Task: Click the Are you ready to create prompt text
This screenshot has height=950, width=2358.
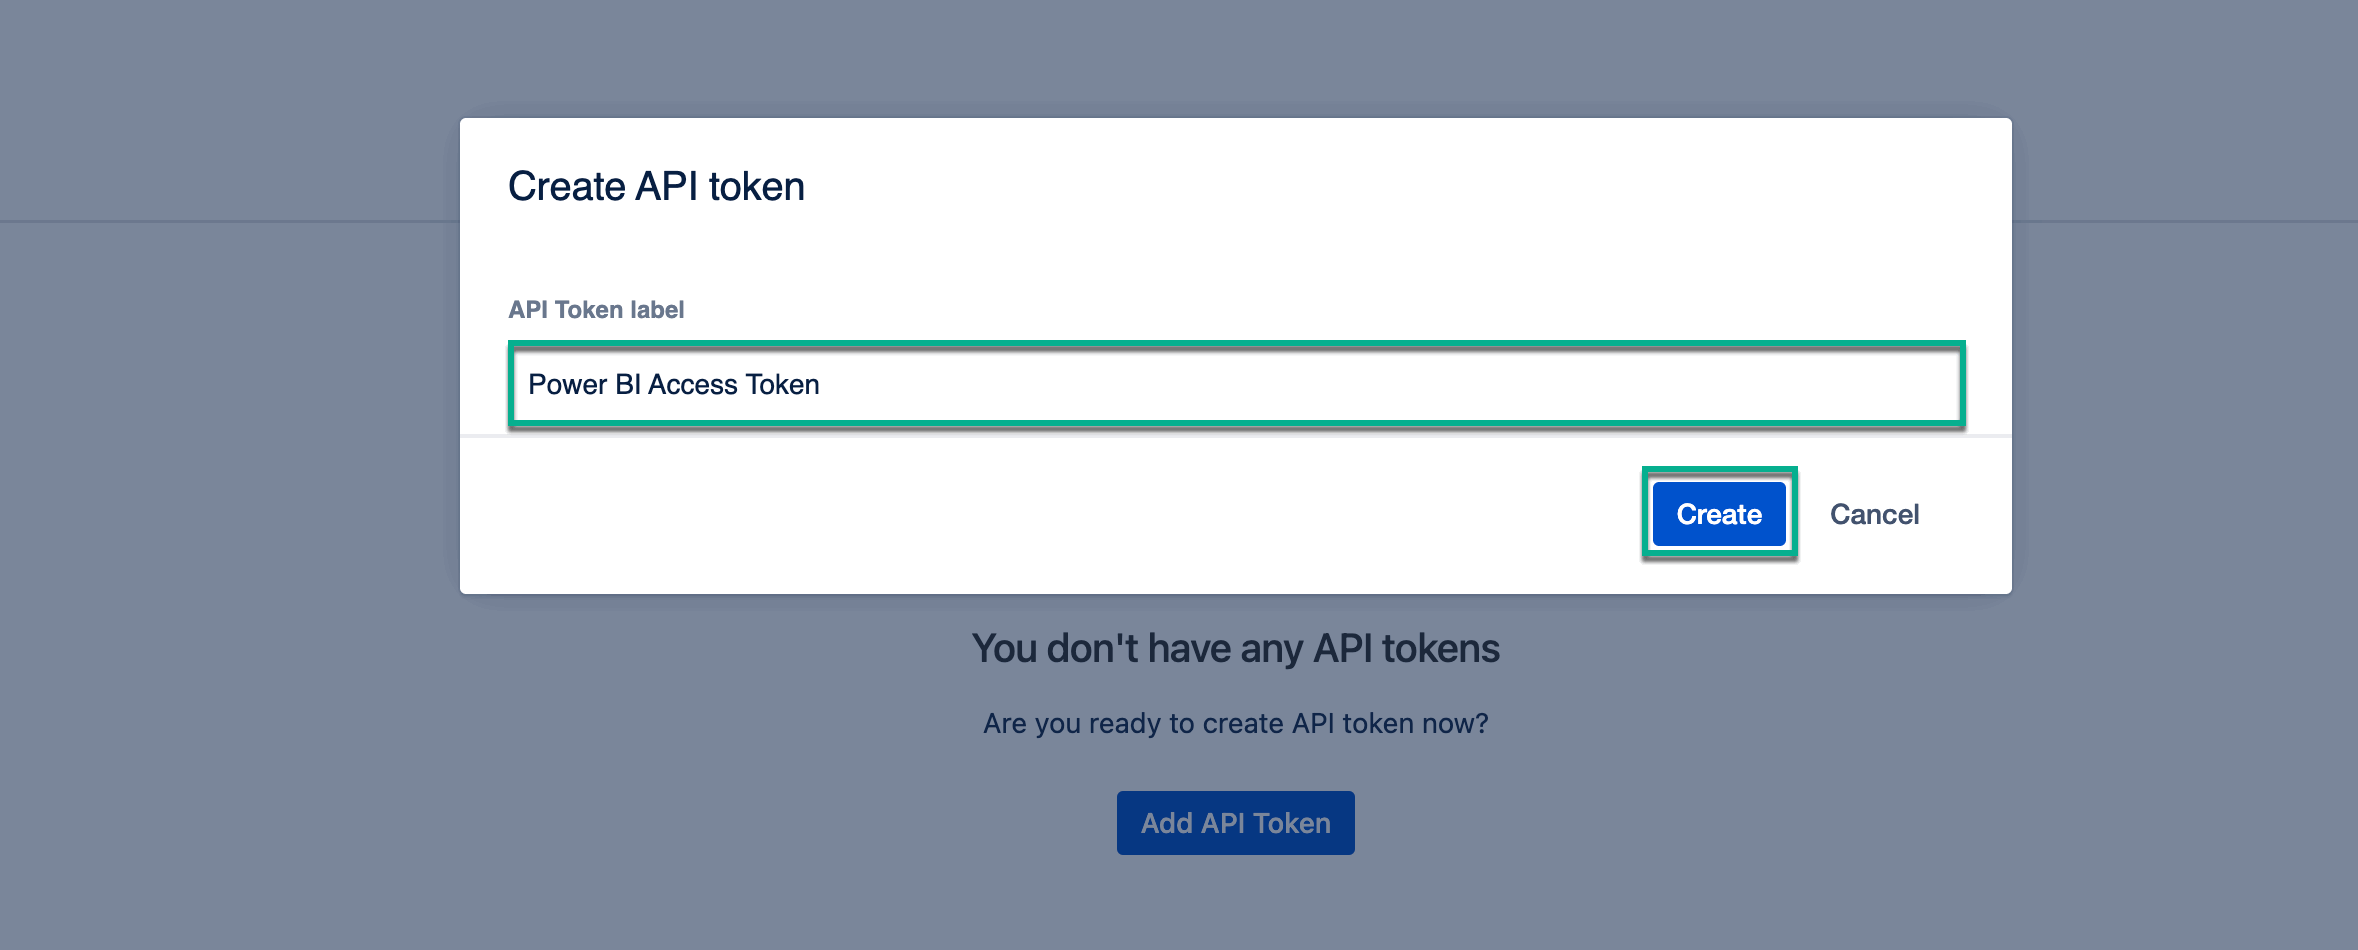Action: pyautogui.click(x=1235, y=723)
